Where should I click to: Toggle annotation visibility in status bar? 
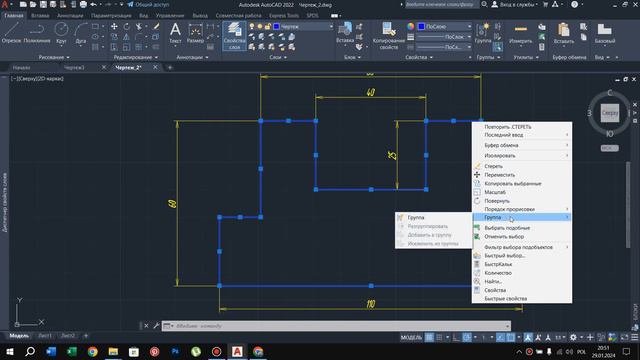click(x=528, y=337)
